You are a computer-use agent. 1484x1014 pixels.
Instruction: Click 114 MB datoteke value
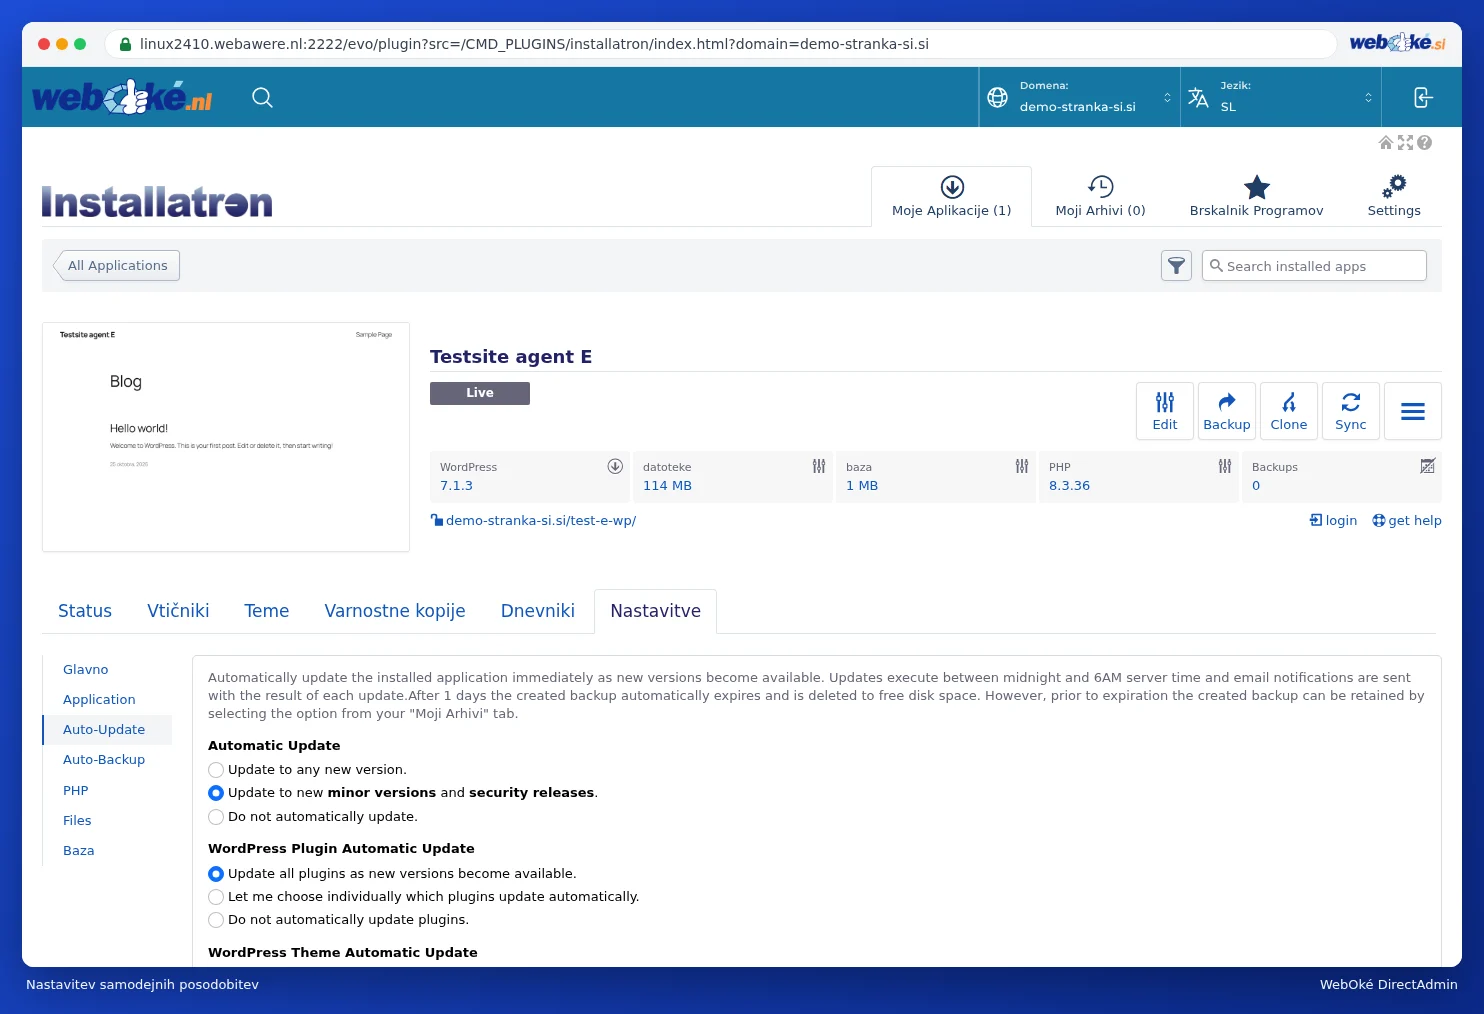[x=667, y=485]
